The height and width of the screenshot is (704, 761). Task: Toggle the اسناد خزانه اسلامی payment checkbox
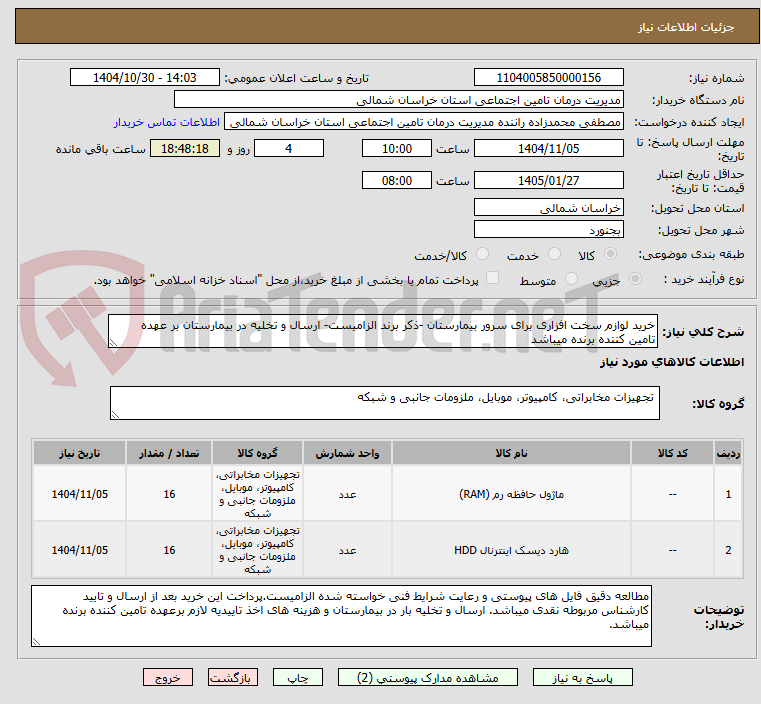492,280
